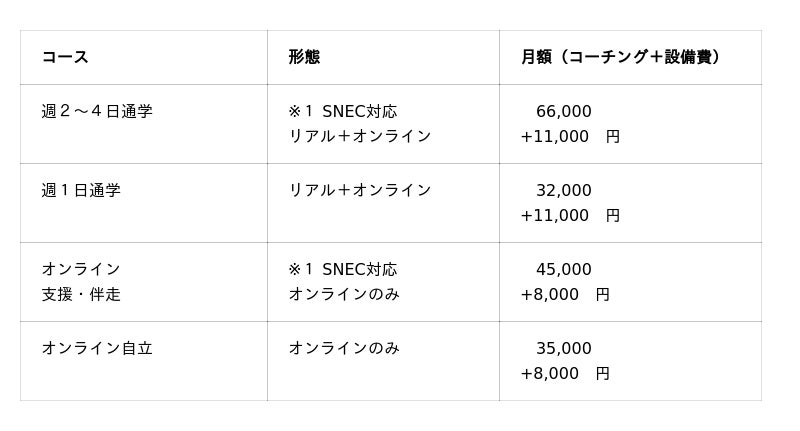
Task: Click the コース column header
Action: pos(65,57)
